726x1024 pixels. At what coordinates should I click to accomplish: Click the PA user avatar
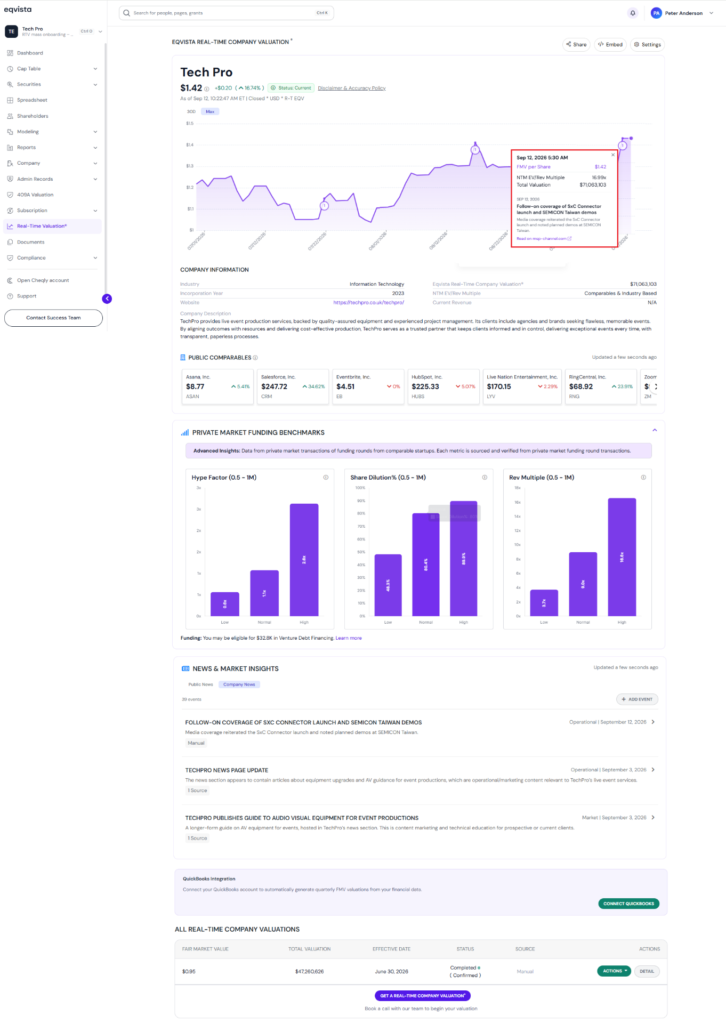[x=656, y=13]
